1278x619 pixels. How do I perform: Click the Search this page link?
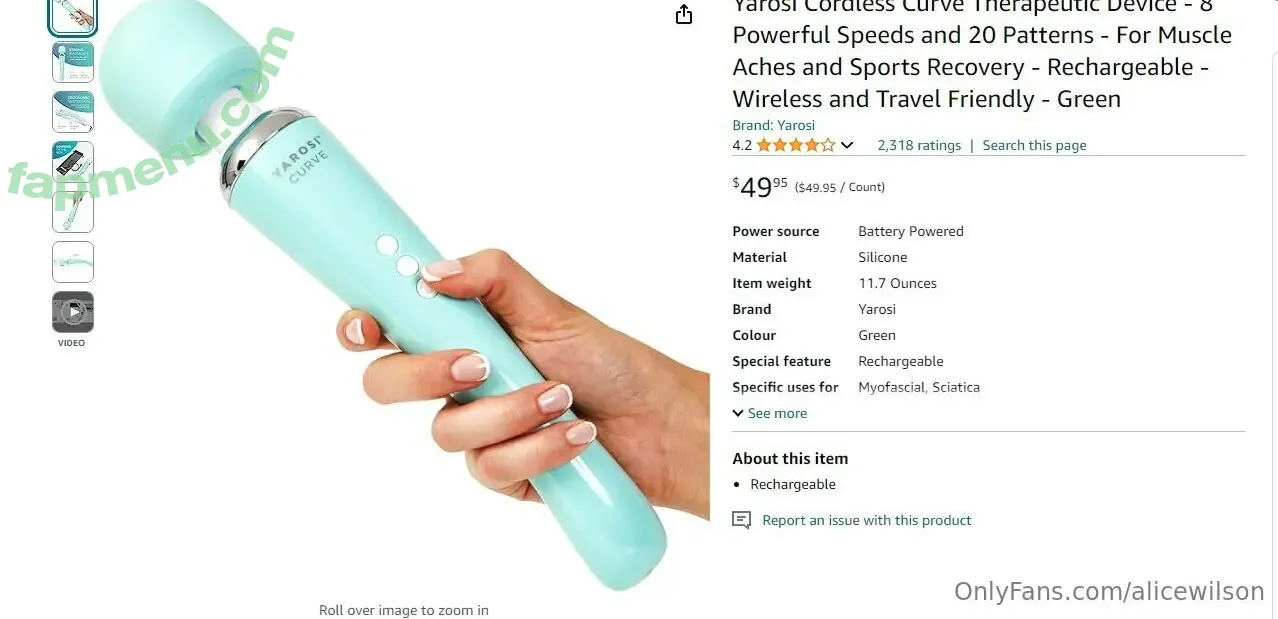[1034, 145]
